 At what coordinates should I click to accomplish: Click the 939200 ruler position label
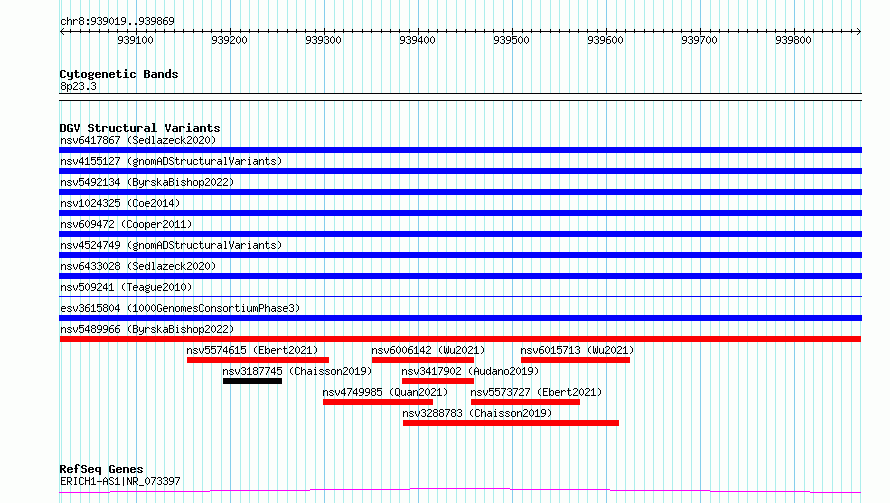[229, 40]
